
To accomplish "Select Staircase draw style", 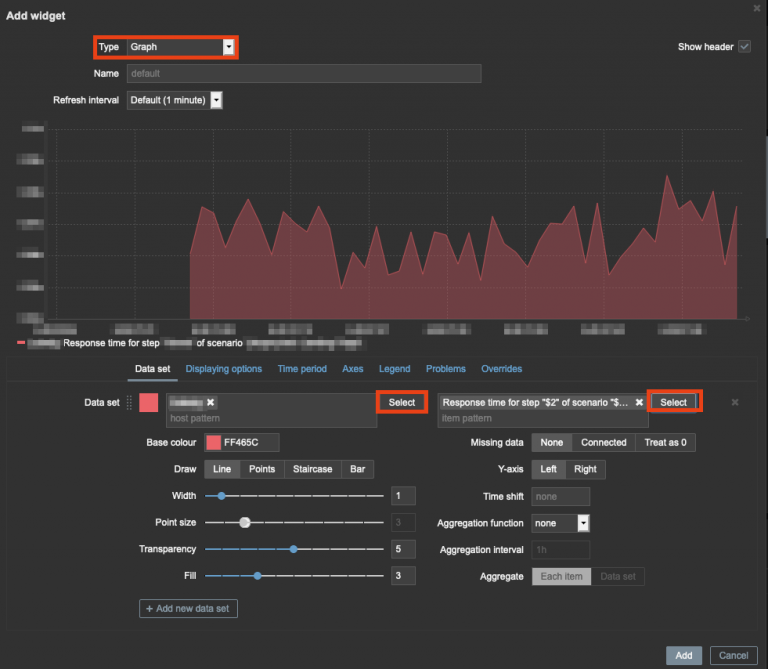I will (x=313, y=469).
